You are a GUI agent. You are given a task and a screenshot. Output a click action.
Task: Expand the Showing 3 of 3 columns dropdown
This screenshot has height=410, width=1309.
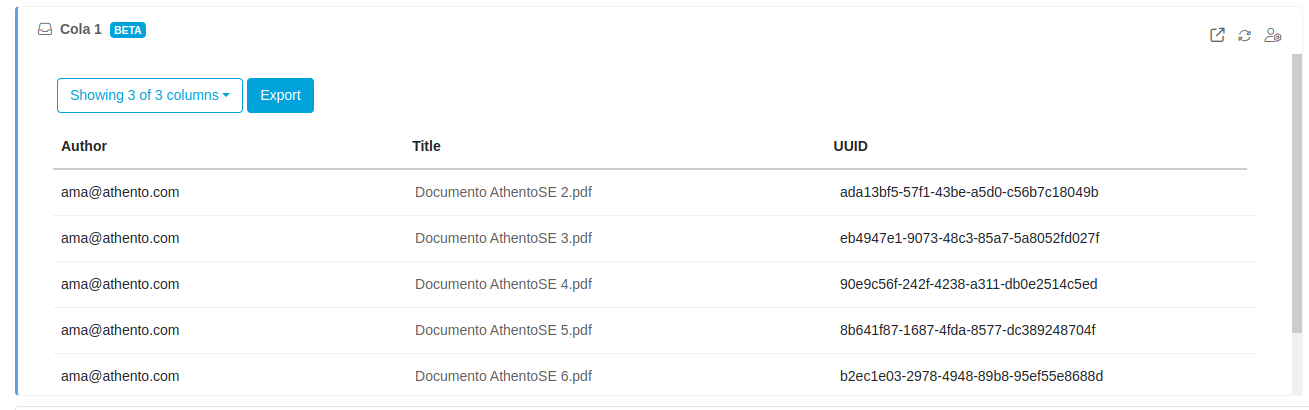(150, 95)
